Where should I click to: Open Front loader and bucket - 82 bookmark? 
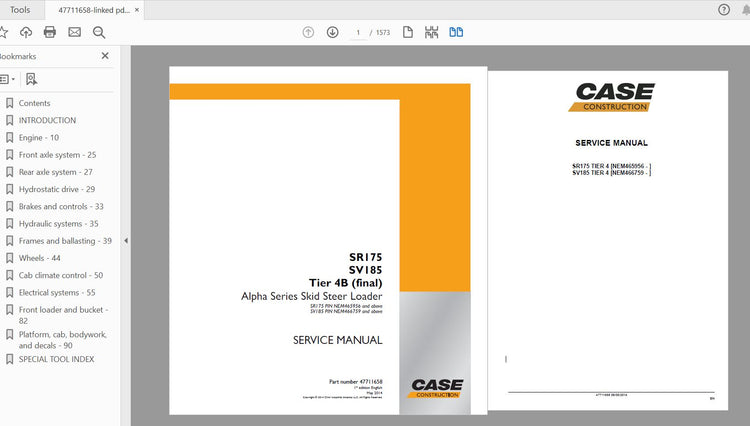pos(63,315)
